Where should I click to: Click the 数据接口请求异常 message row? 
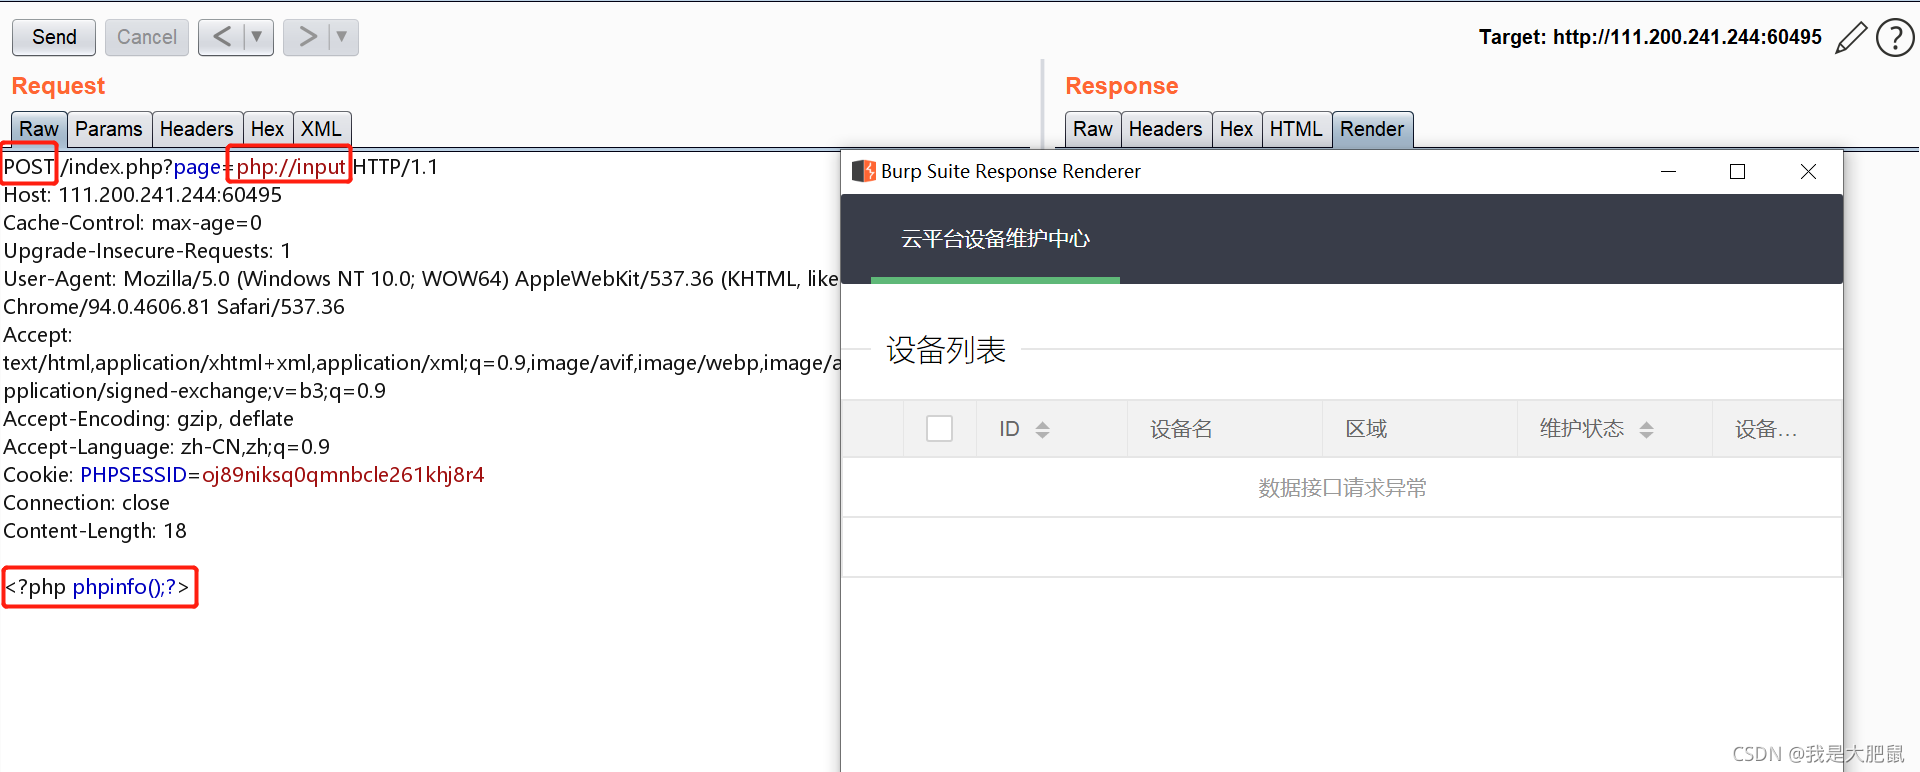pyautogui.click(x=1342, y=488)
